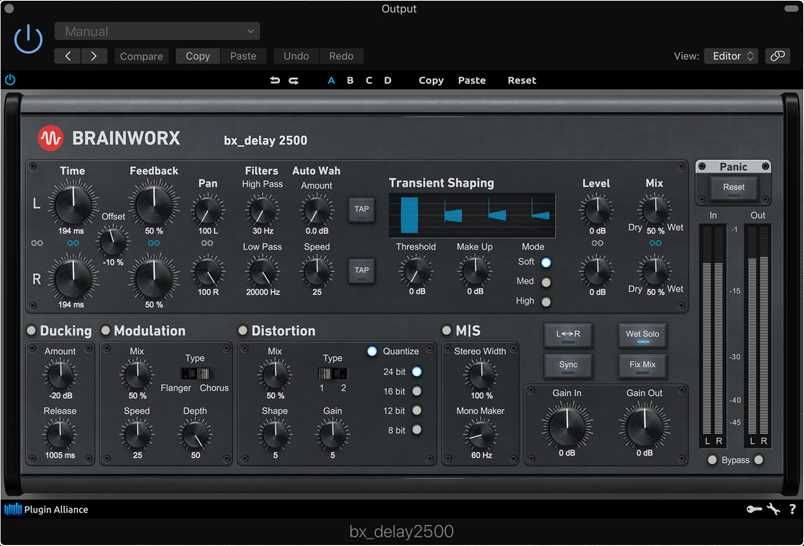Image resolution: width=804 pixels, height=546 pixels.
Task: Toggle the Quantize LED
Action: [372, 351]
